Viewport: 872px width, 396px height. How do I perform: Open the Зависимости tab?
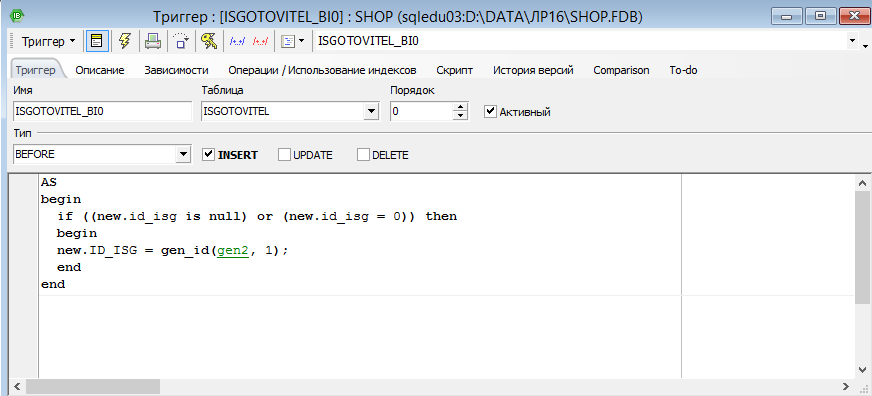coord(176,70)
